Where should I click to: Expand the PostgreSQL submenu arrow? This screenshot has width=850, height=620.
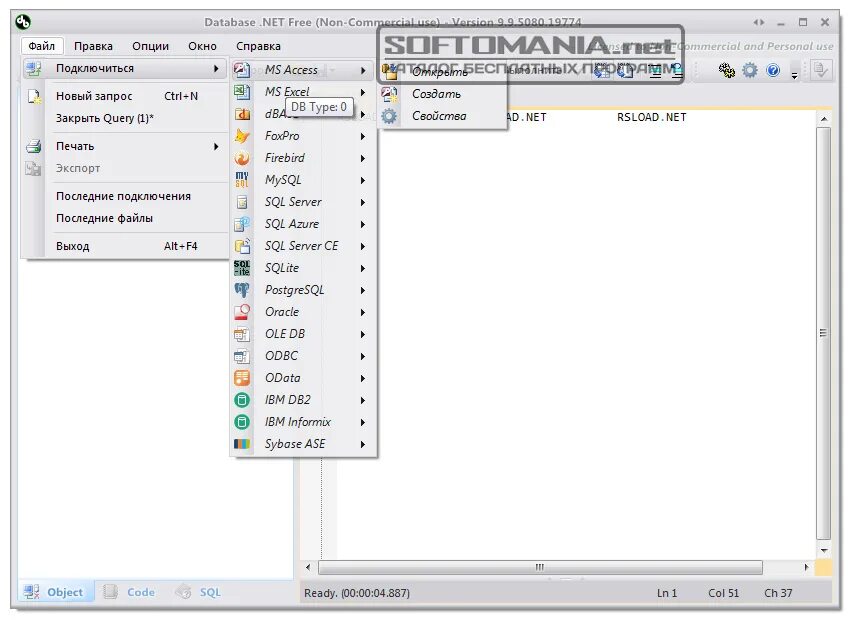(x=363, y=290)
